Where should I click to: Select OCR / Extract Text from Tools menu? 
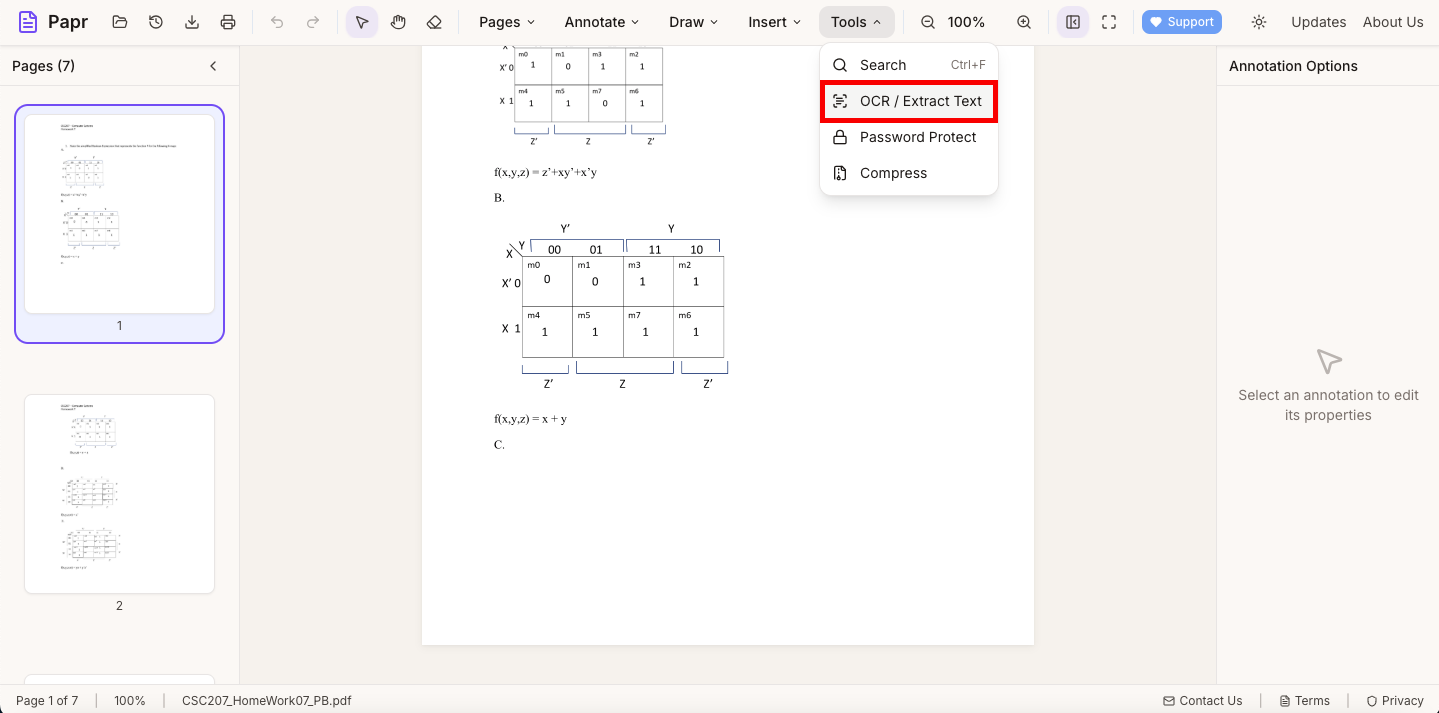[x=908, y=101]
